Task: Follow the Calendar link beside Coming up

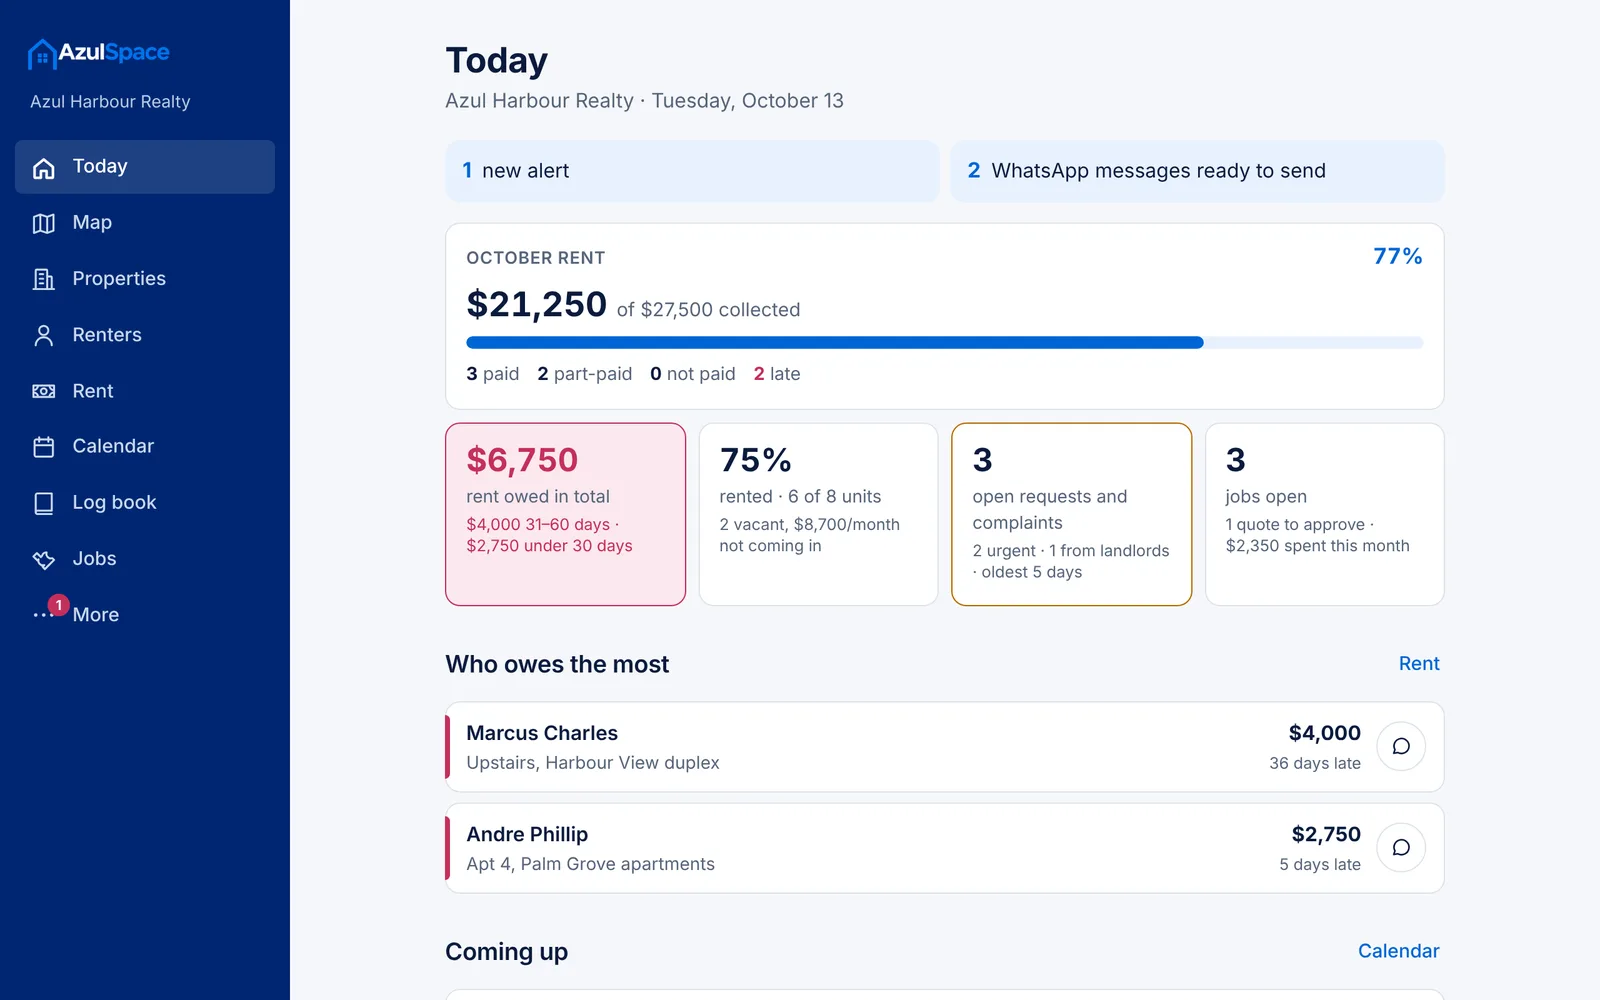Action: pos(1398,951)
